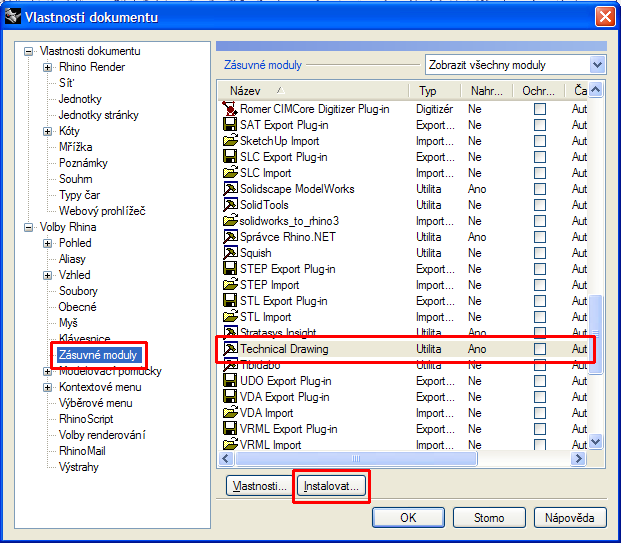Screen dimensions: 621x543
Task: Click the horizontal scrollbar under plug-in list
Action: coord(400,459)
